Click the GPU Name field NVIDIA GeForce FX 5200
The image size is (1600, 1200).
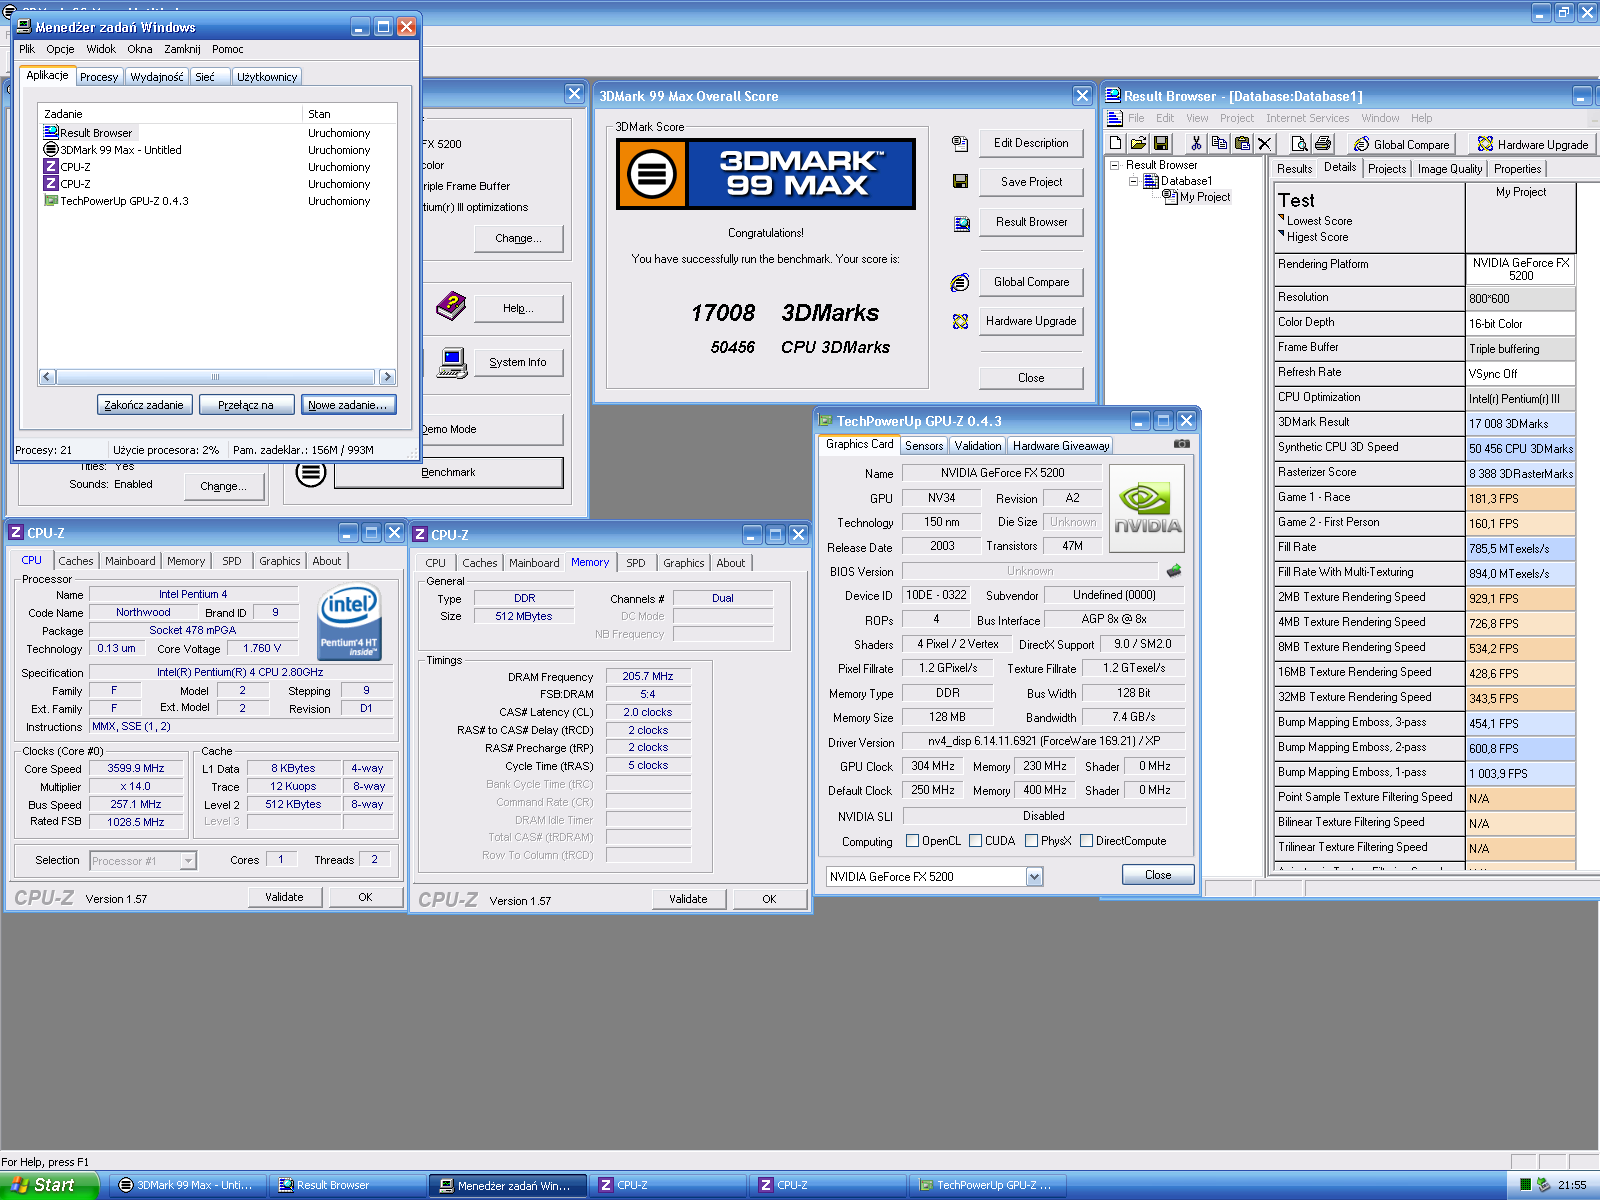click(1002, 473)
